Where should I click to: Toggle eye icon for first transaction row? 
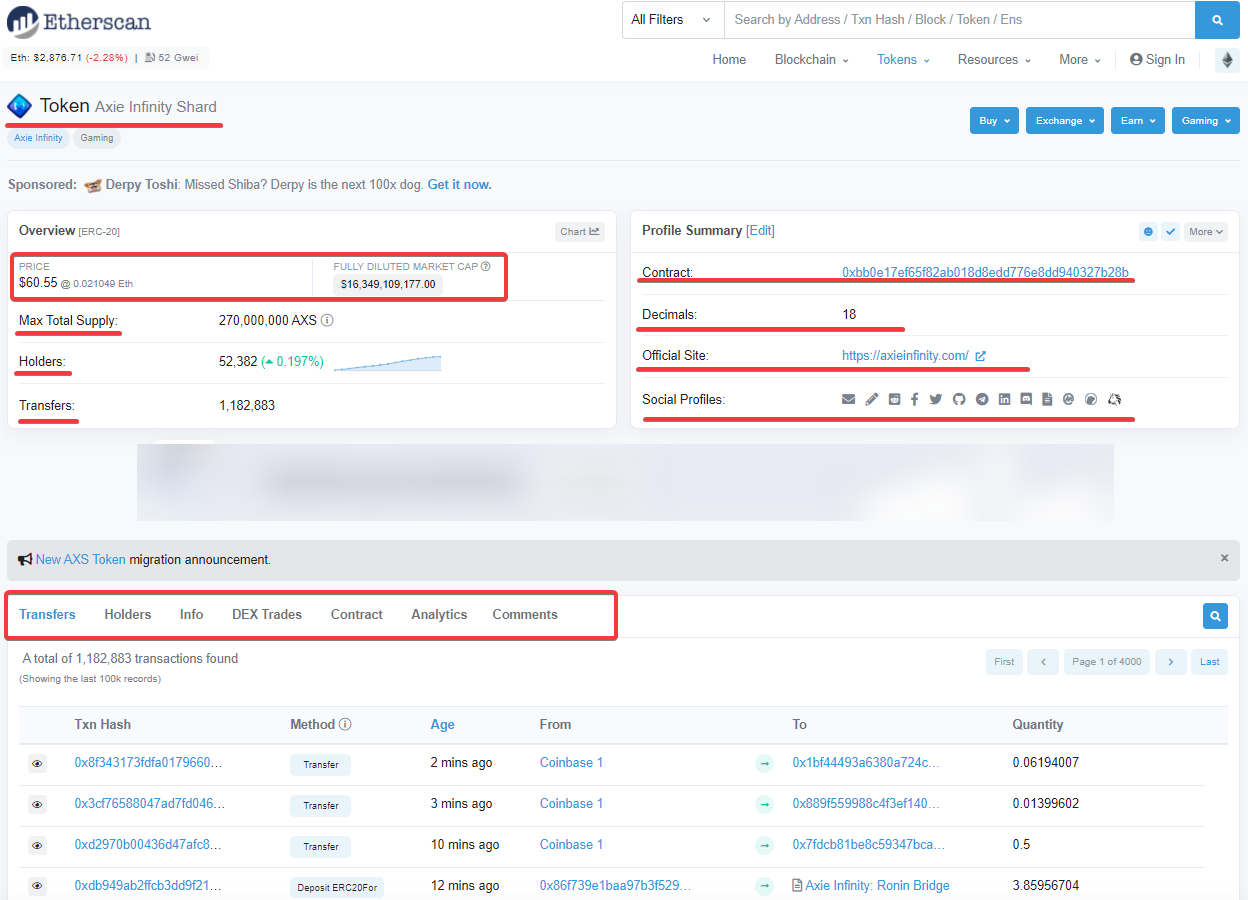click(x=37, y=764)
